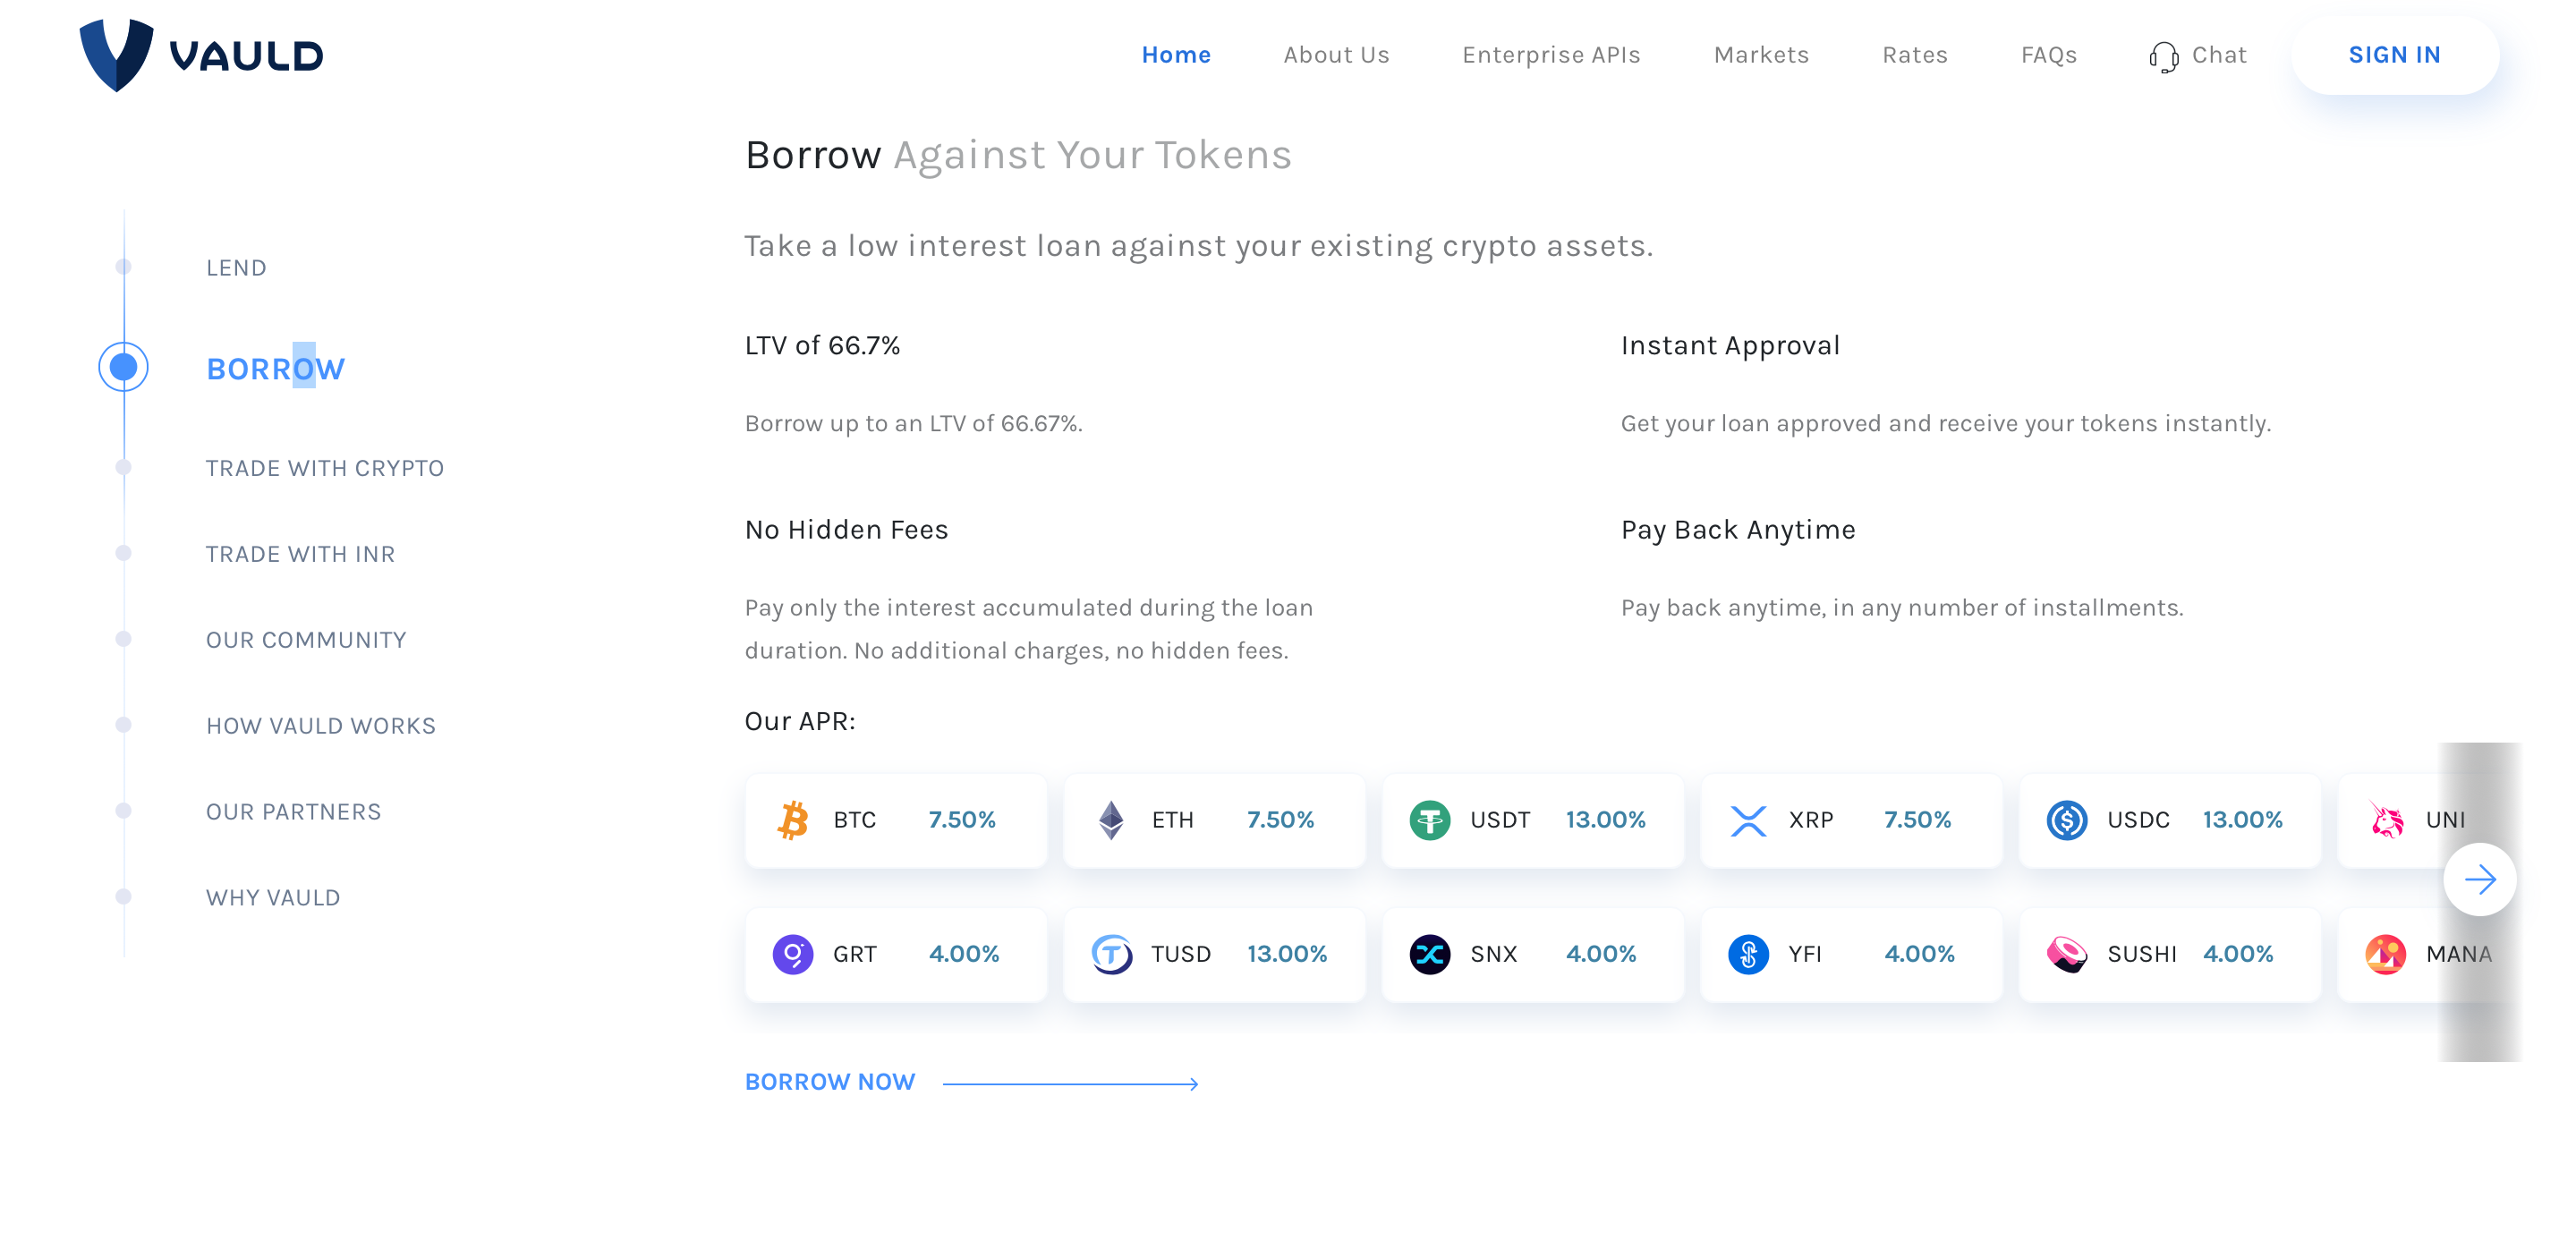Click the active Borrow timeline dot
Image resolution: width=2576 pixels, height=1249 pixels.
(x=123, y=367)
